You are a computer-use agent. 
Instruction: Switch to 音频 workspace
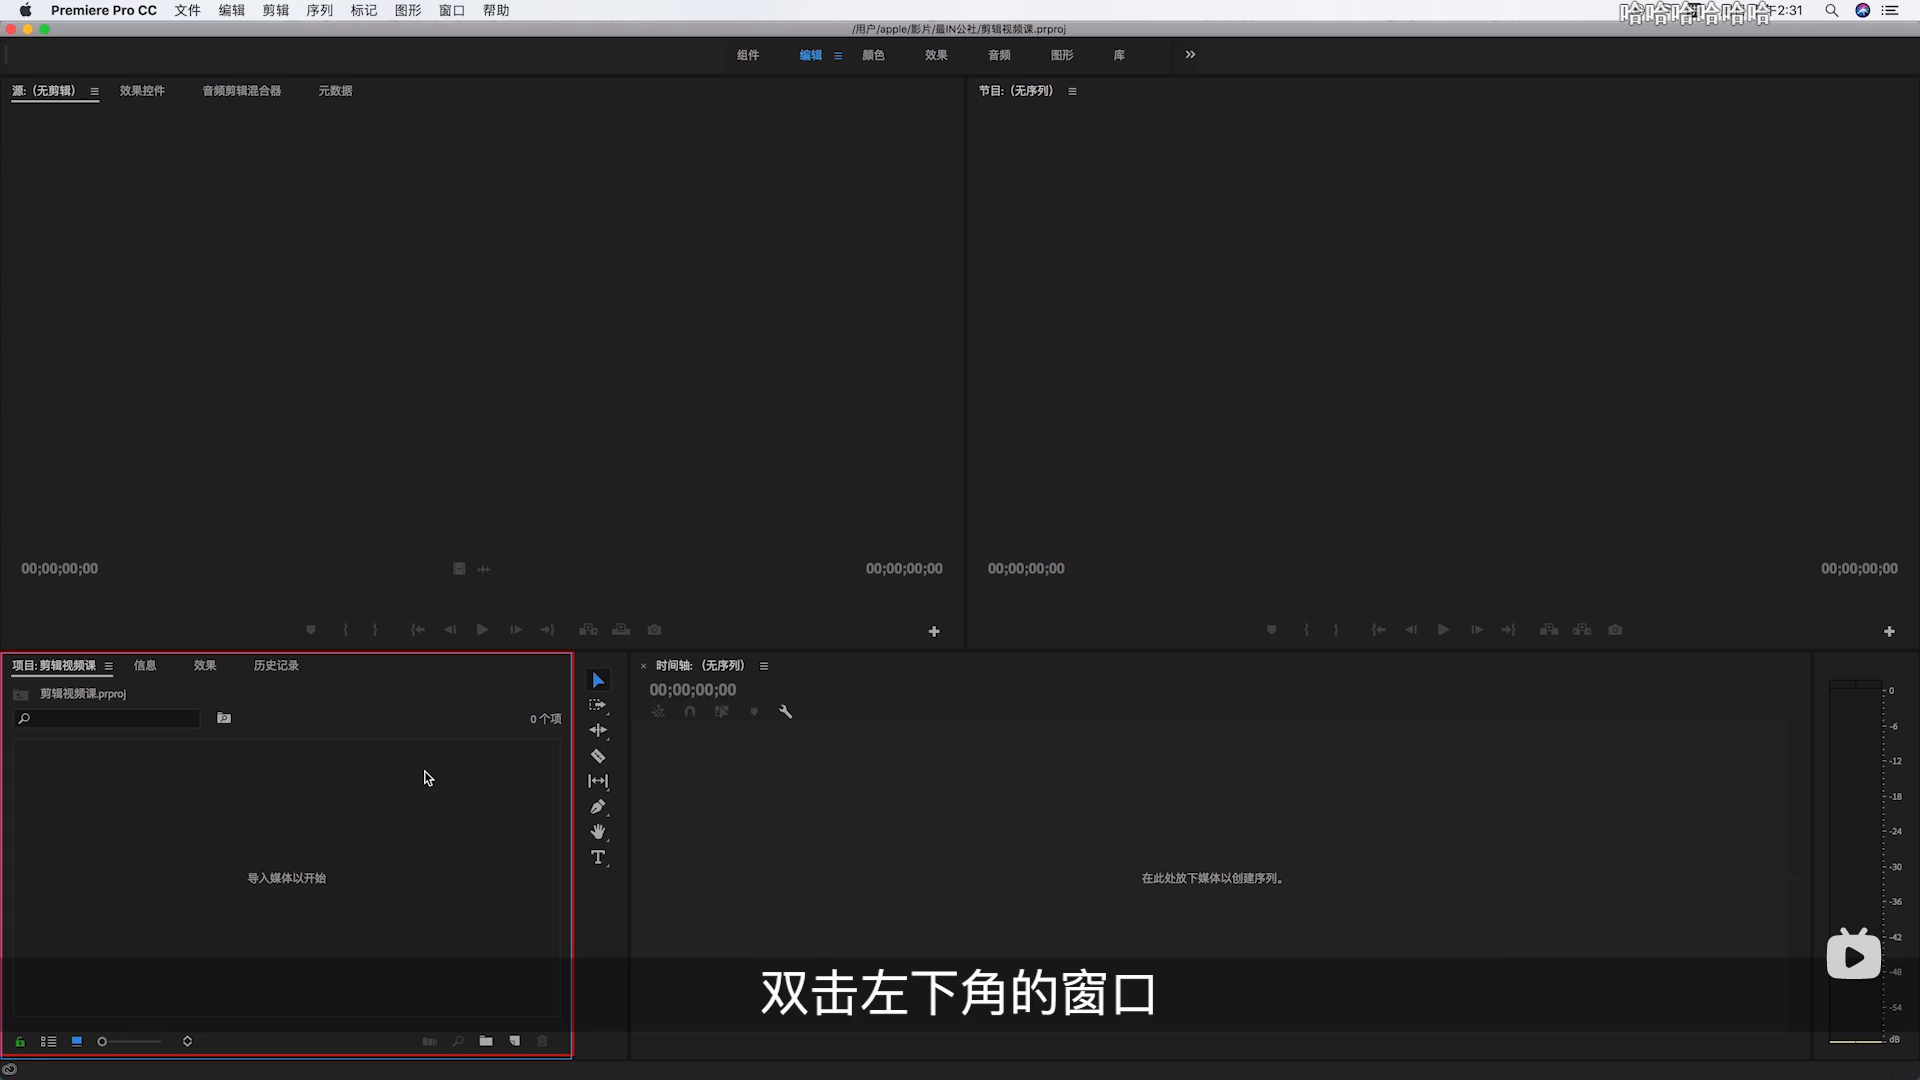(x=999, y=55)
